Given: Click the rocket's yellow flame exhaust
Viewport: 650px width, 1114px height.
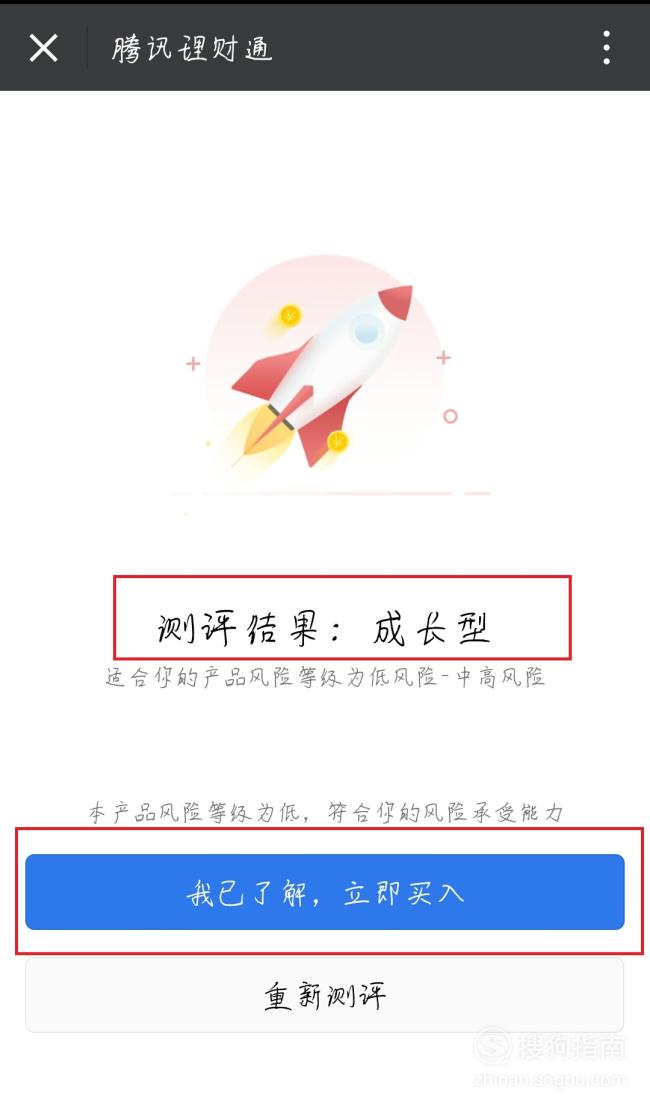Looking at the screenshot, I should pos(255,434).
